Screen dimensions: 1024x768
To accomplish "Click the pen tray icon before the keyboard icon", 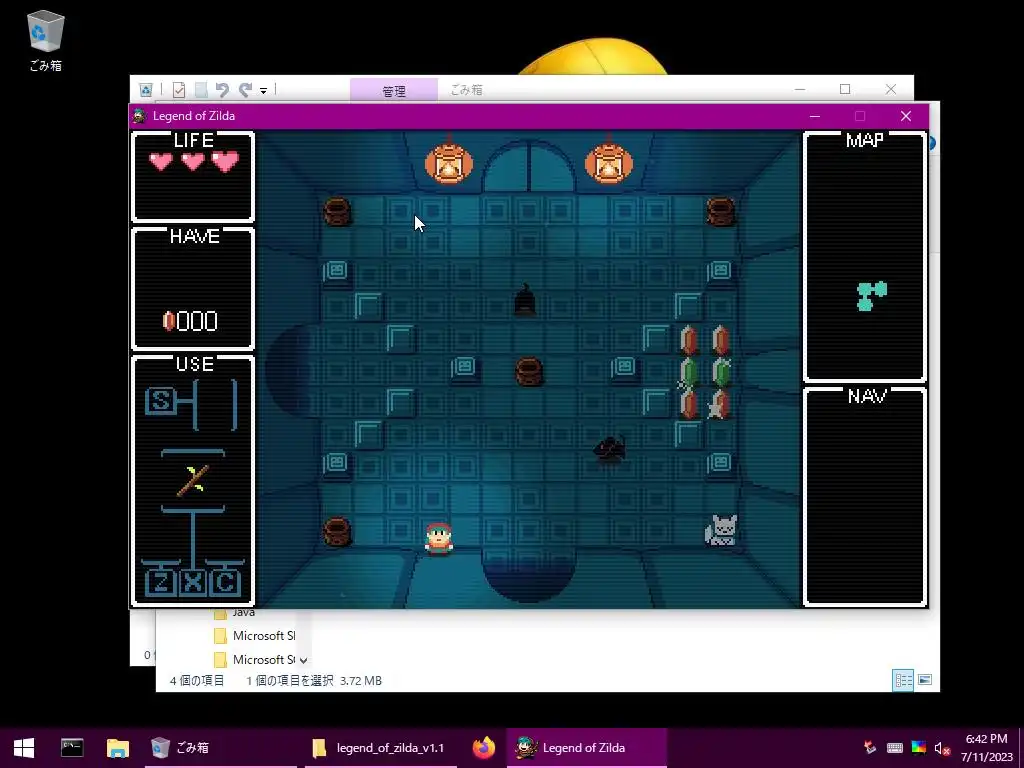I will pyautogui.click(x=869, y=748).
